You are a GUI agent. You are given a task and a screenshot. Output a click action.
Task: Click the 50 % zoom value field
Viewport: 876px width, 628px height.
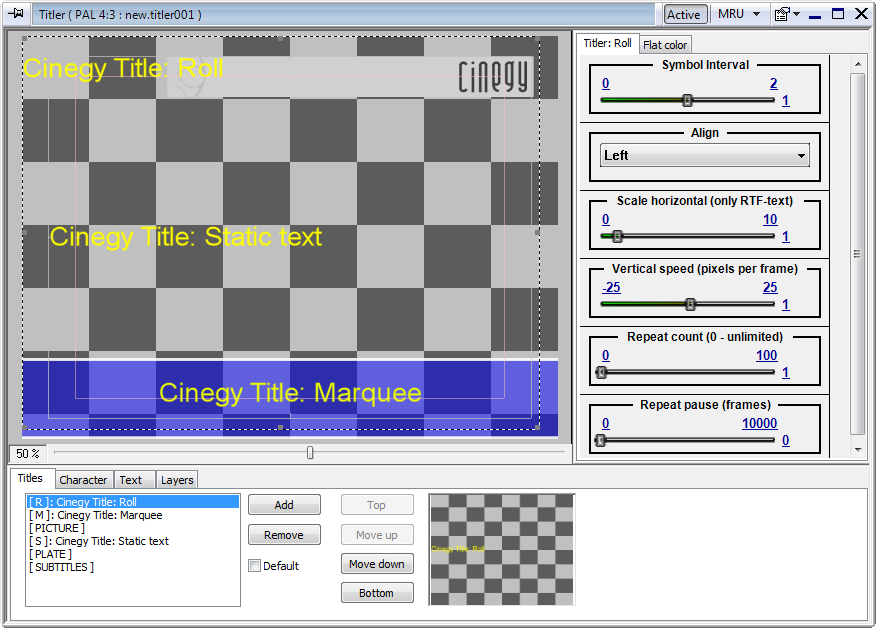27,453
